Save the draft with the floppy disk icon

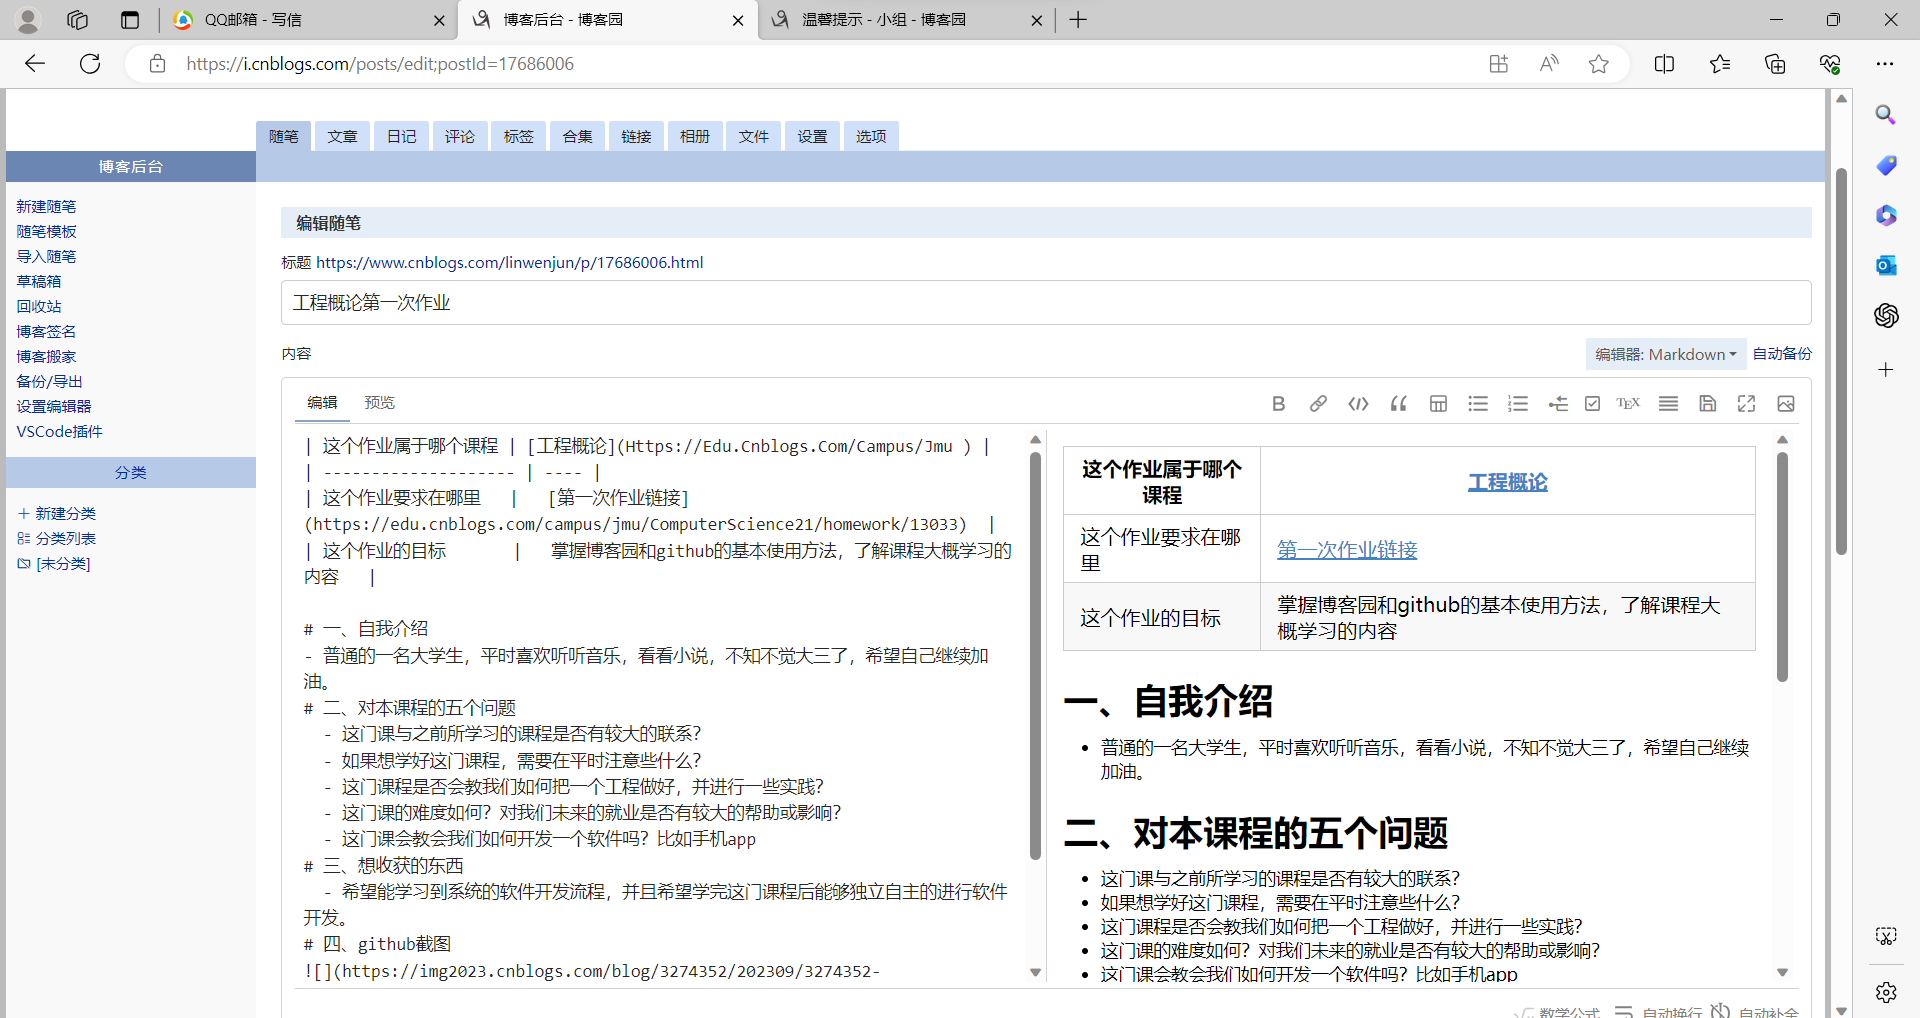(1708, 403)
